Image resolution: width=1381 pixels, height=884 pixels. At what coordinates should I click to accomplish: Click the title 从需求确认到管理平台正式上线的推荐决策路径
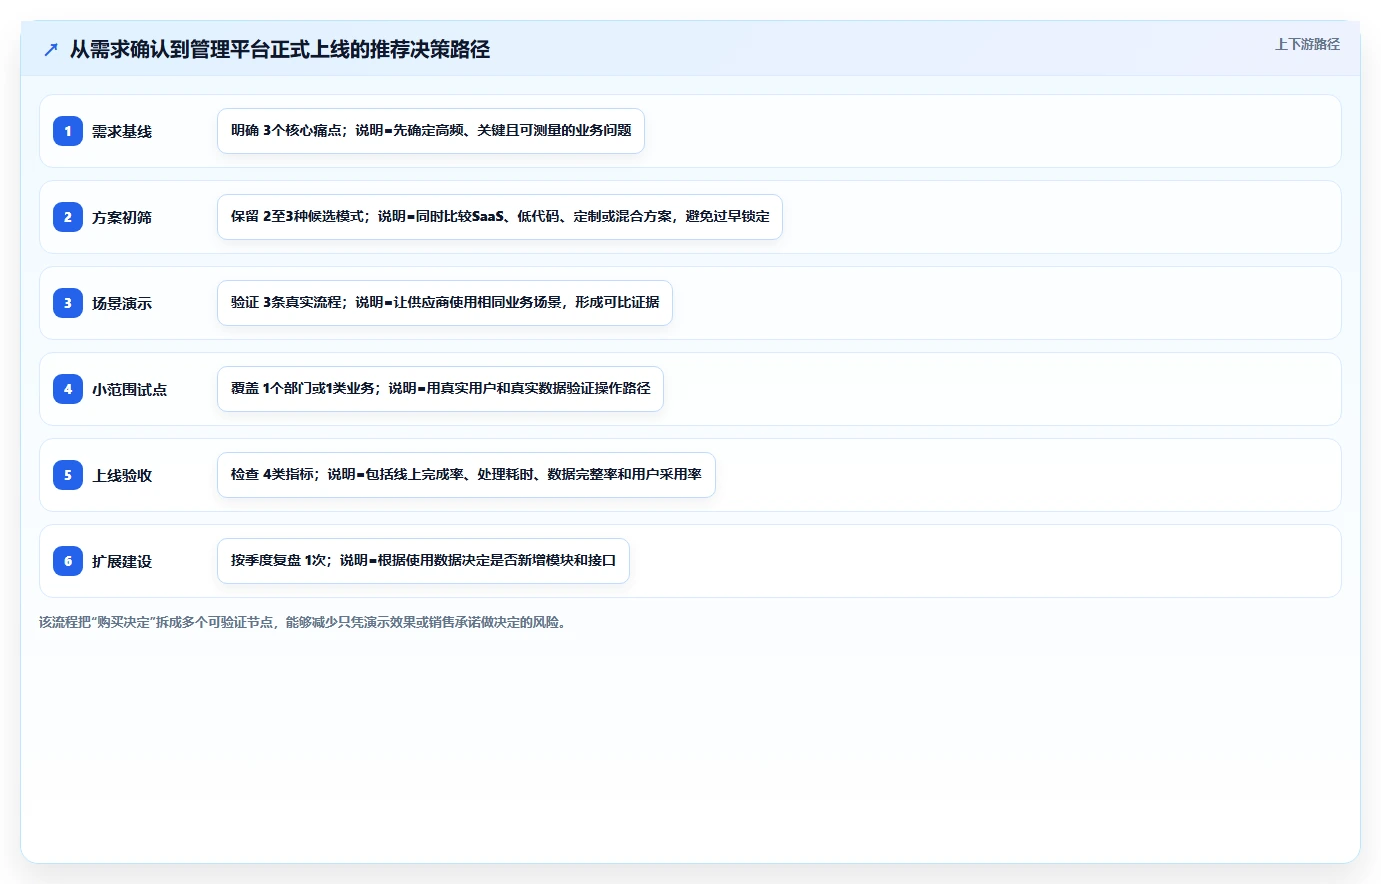coord(280,49)
